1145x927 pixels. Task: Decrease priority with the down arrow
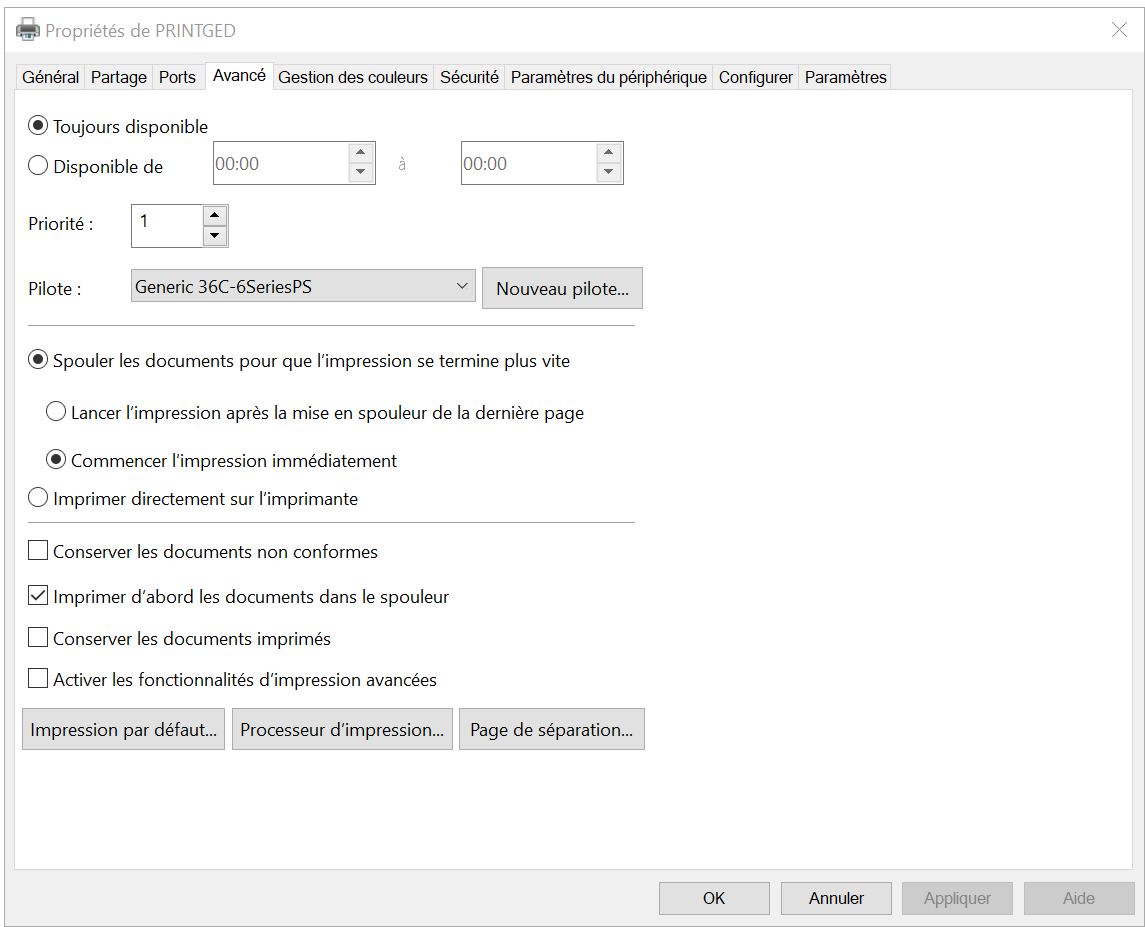click(215, 236)
